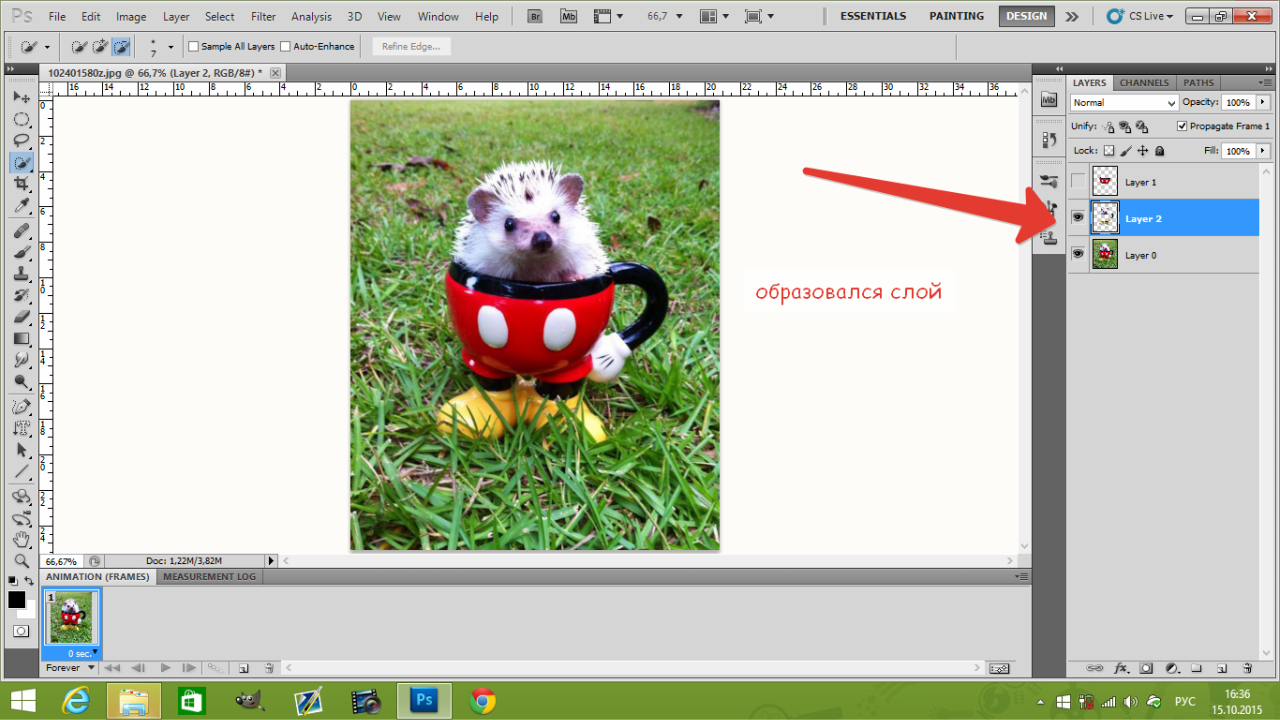The height and width of the screenshot is (720, 1280).
Task: Open the CS Live button
Action: click(x=1142, y=16)
